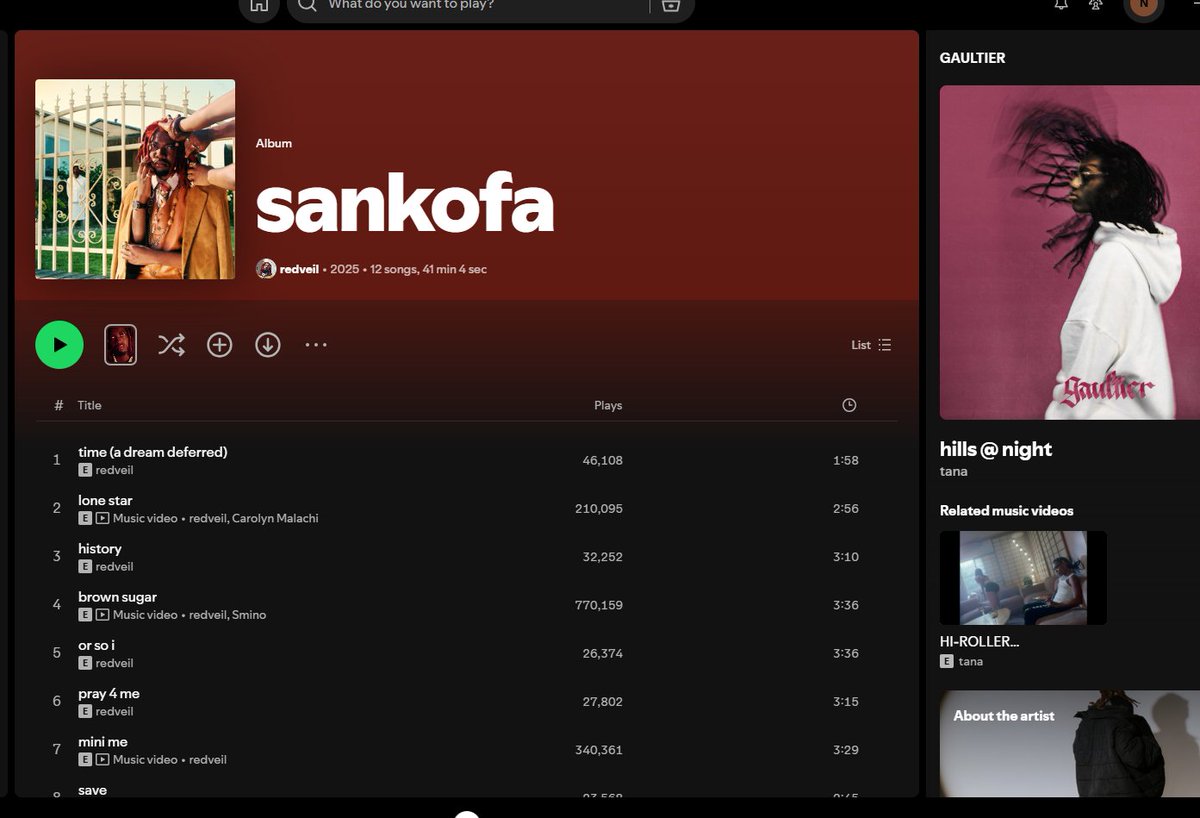Click the redveil artist avatar in header

point(266,269)
